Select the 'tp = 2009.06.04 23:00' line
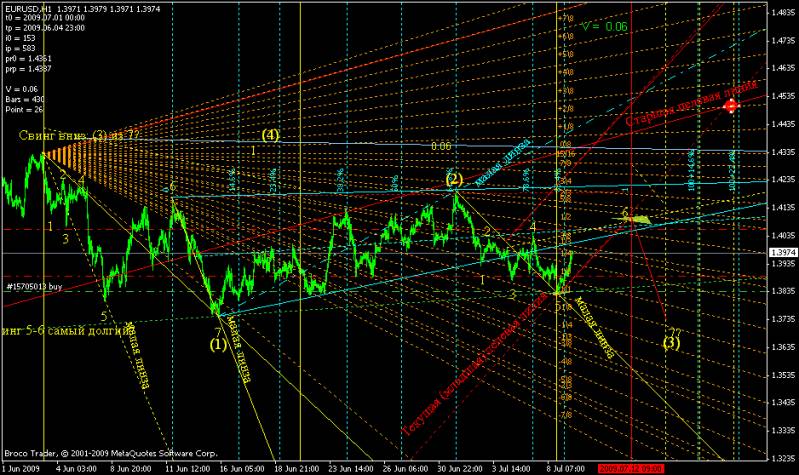The height and width of the screenshot is (475, 799). point(45,28)
